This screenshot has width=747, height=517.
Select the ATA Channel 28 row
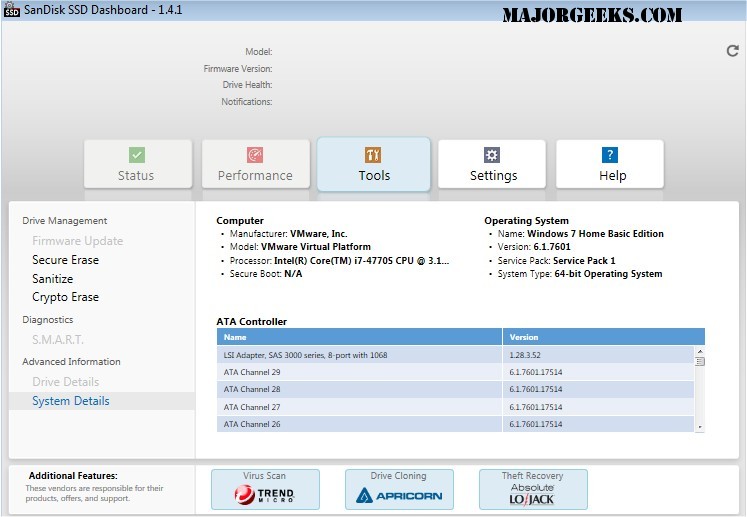(455, 389)
